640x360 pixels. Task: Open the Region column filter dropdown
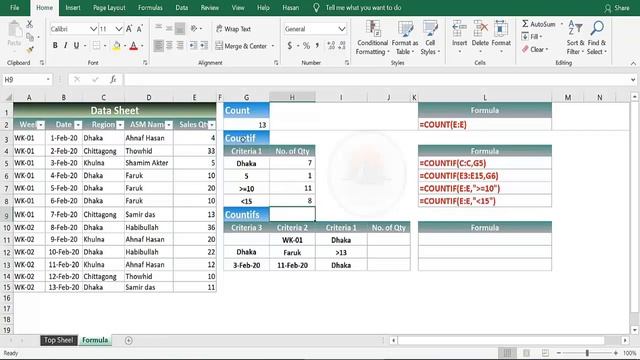(120, 125)
